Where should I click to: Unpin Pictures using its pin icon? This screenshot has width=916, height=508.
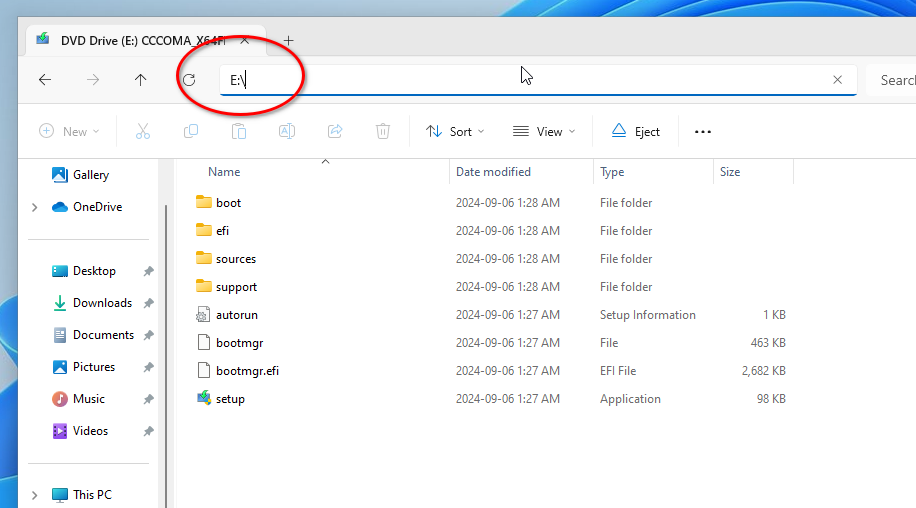[148, 367]
